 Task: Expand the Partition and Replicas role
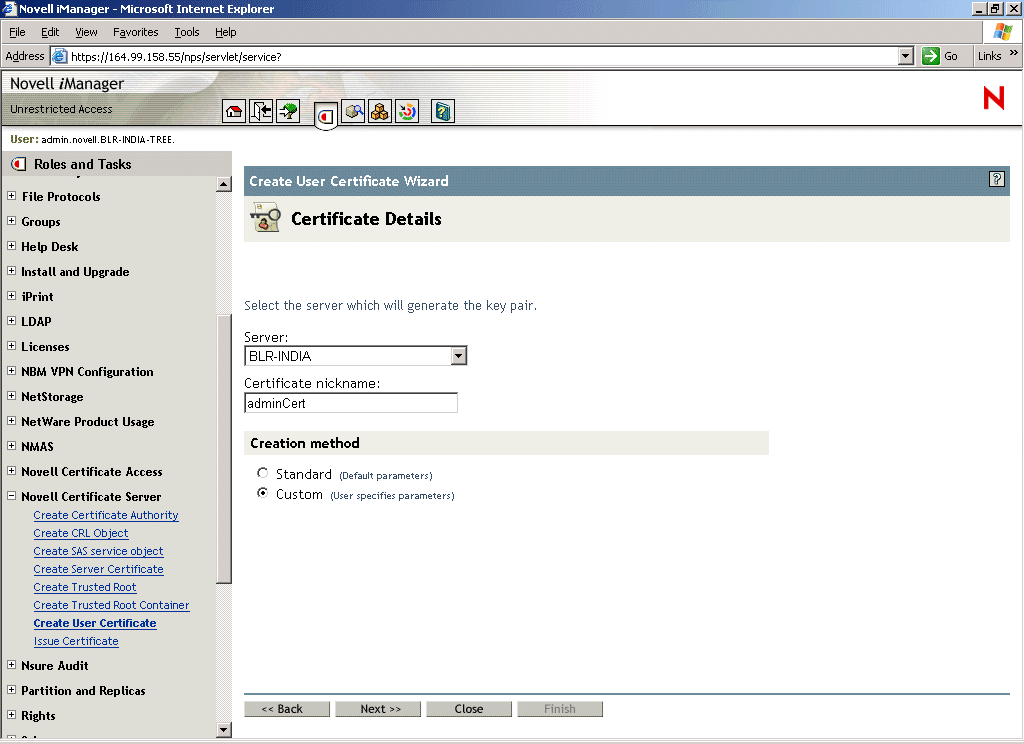(x=11, y=690)
